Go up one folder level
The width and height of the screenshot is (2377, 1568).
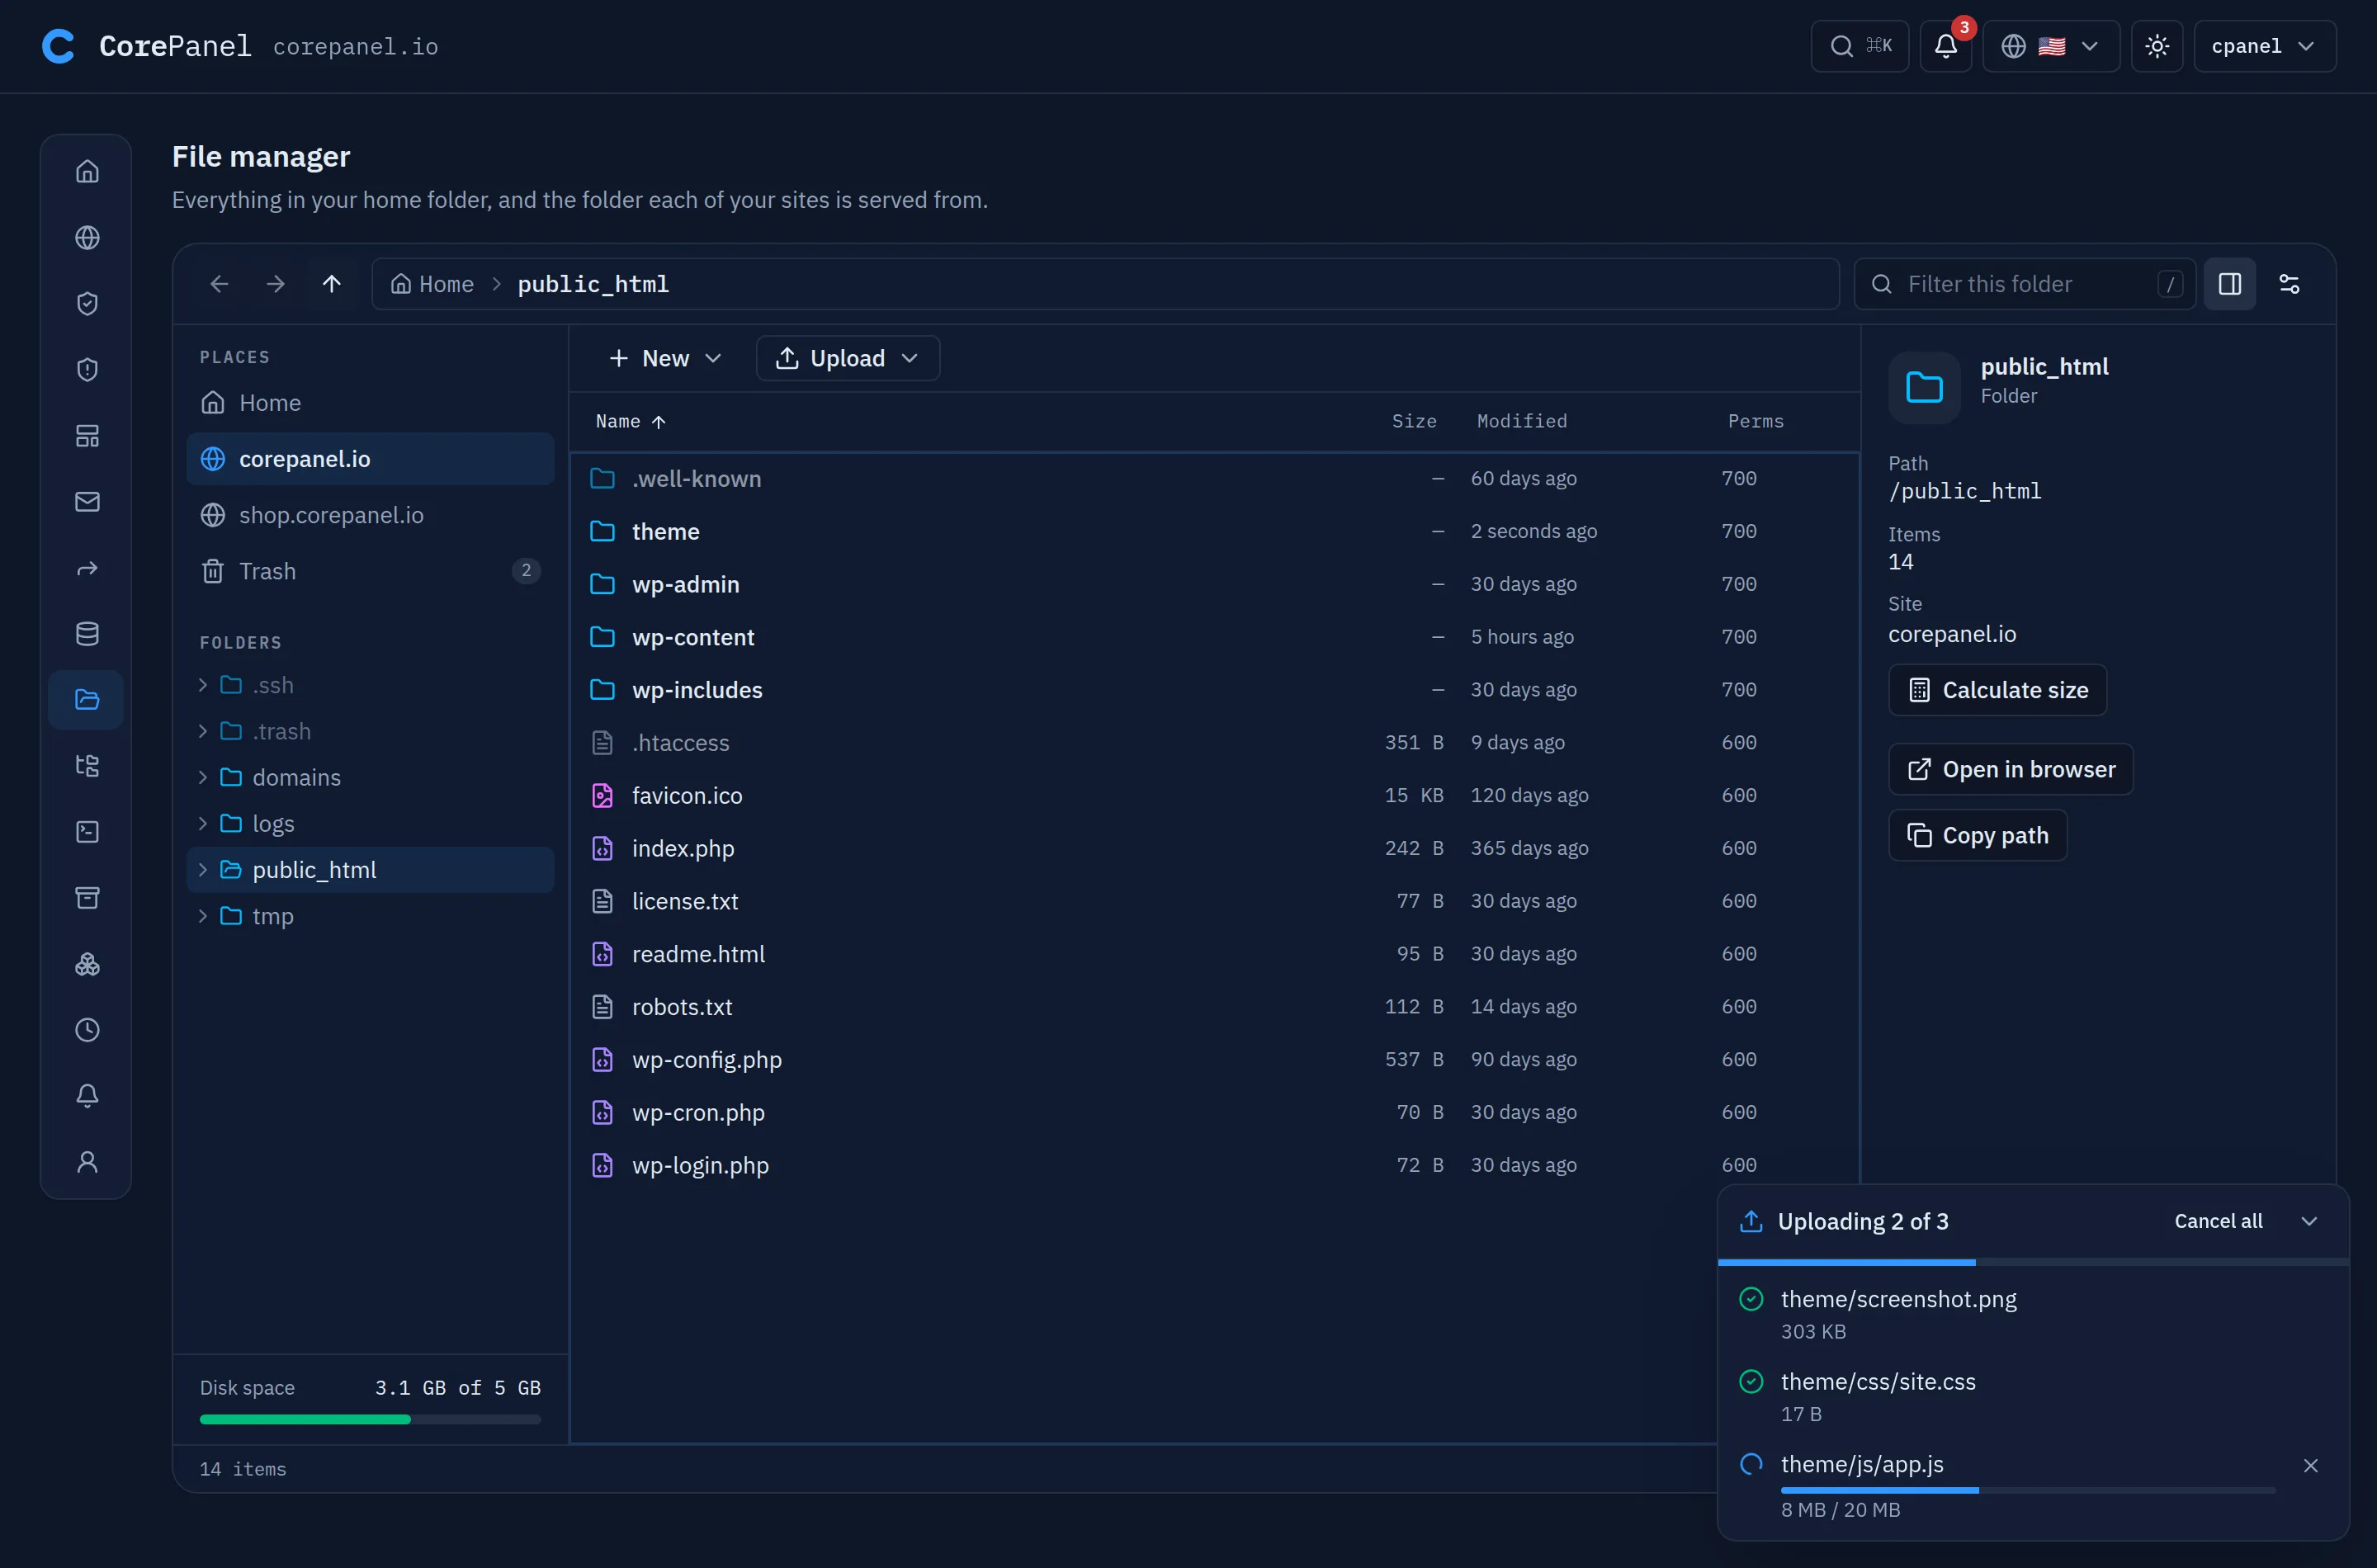pyautogui.click(x=331, y=284)
